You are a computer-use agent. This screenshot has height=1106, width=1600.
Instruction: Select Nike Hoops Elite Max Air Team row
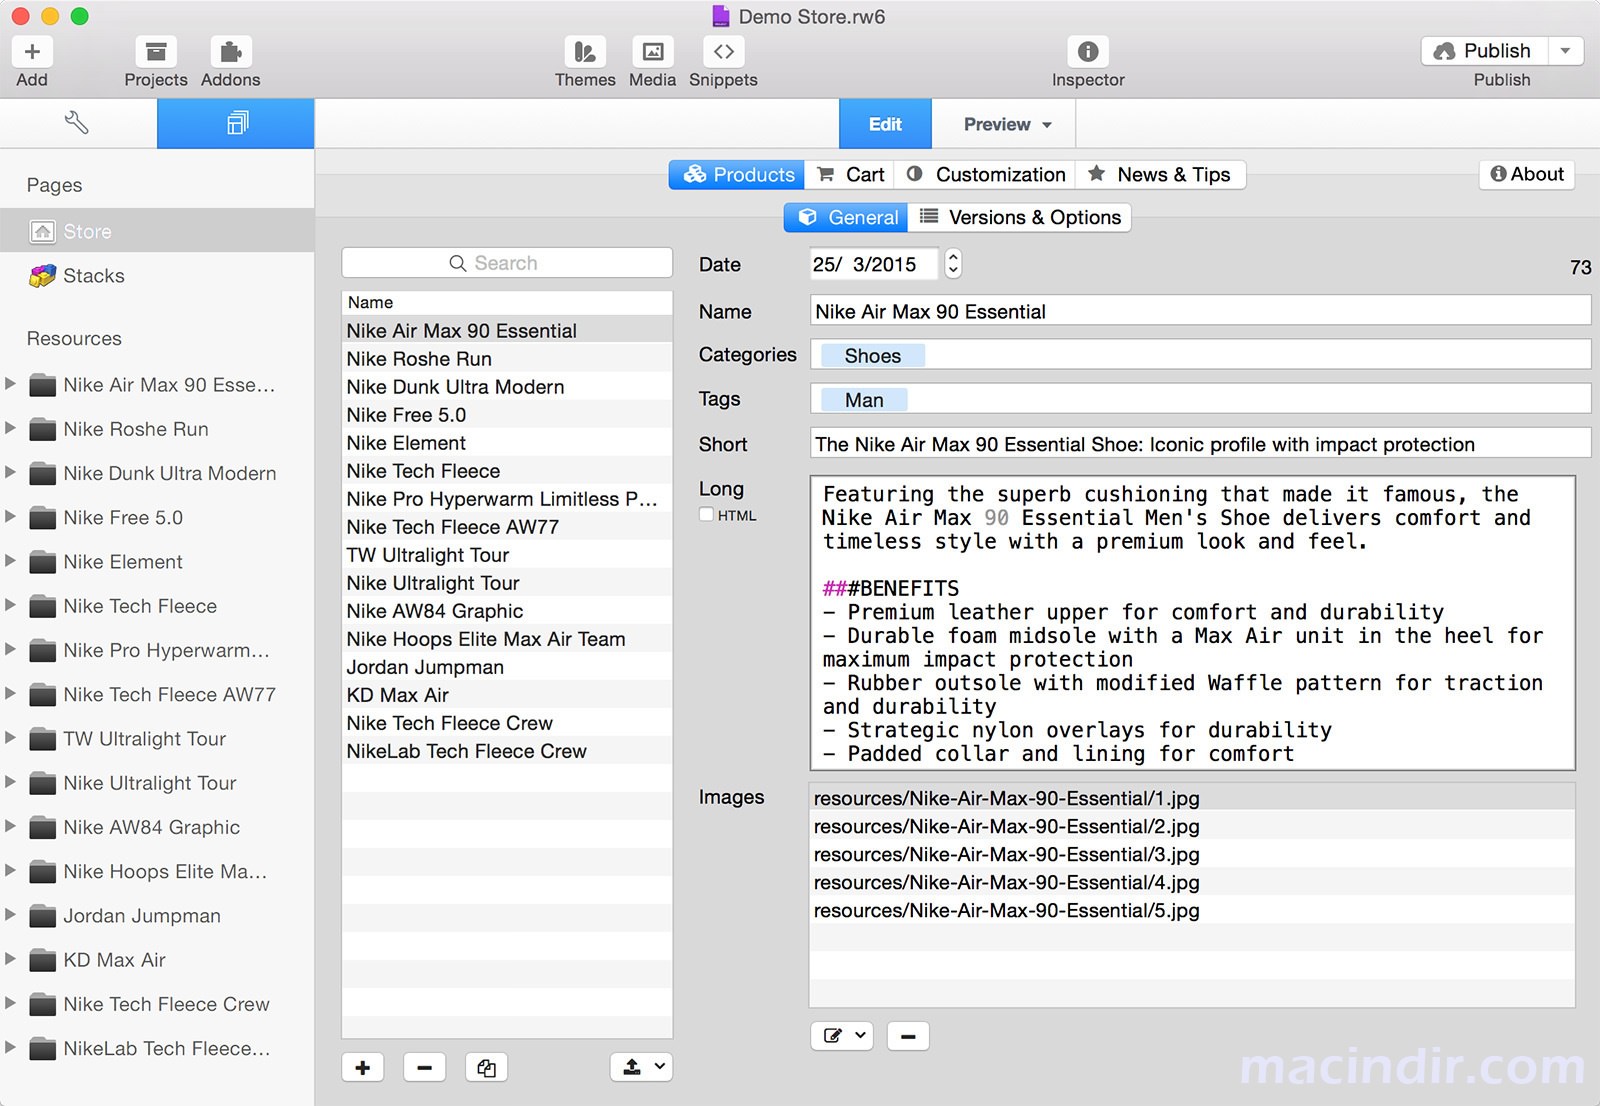[x=507, y=639]
